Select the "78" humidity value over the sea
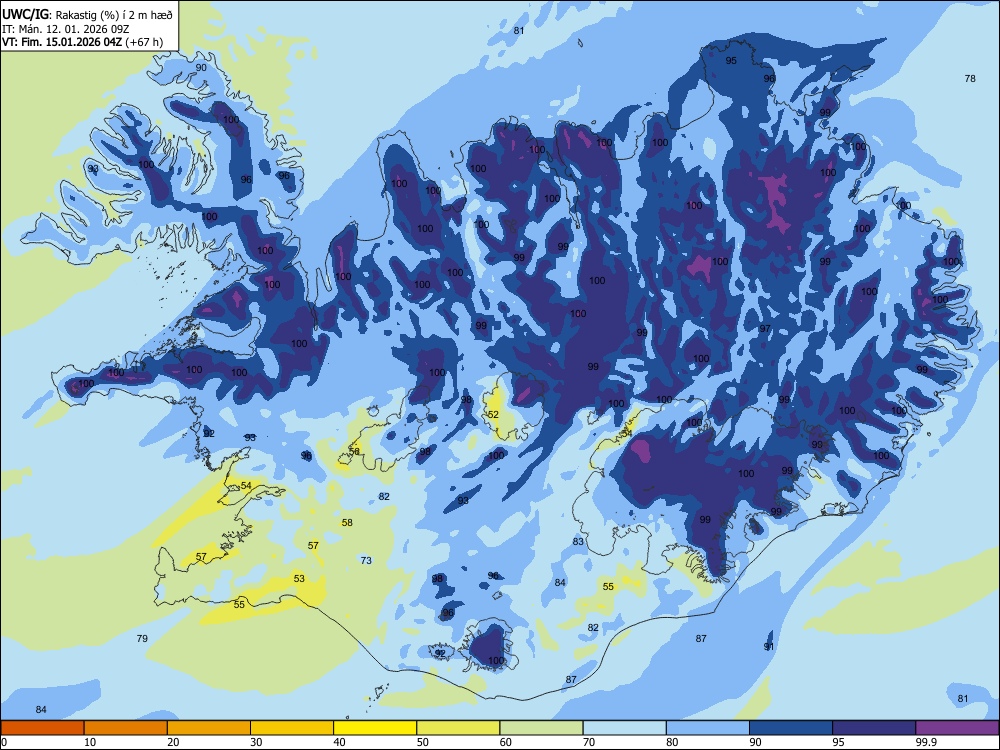 tap(970, 78)
